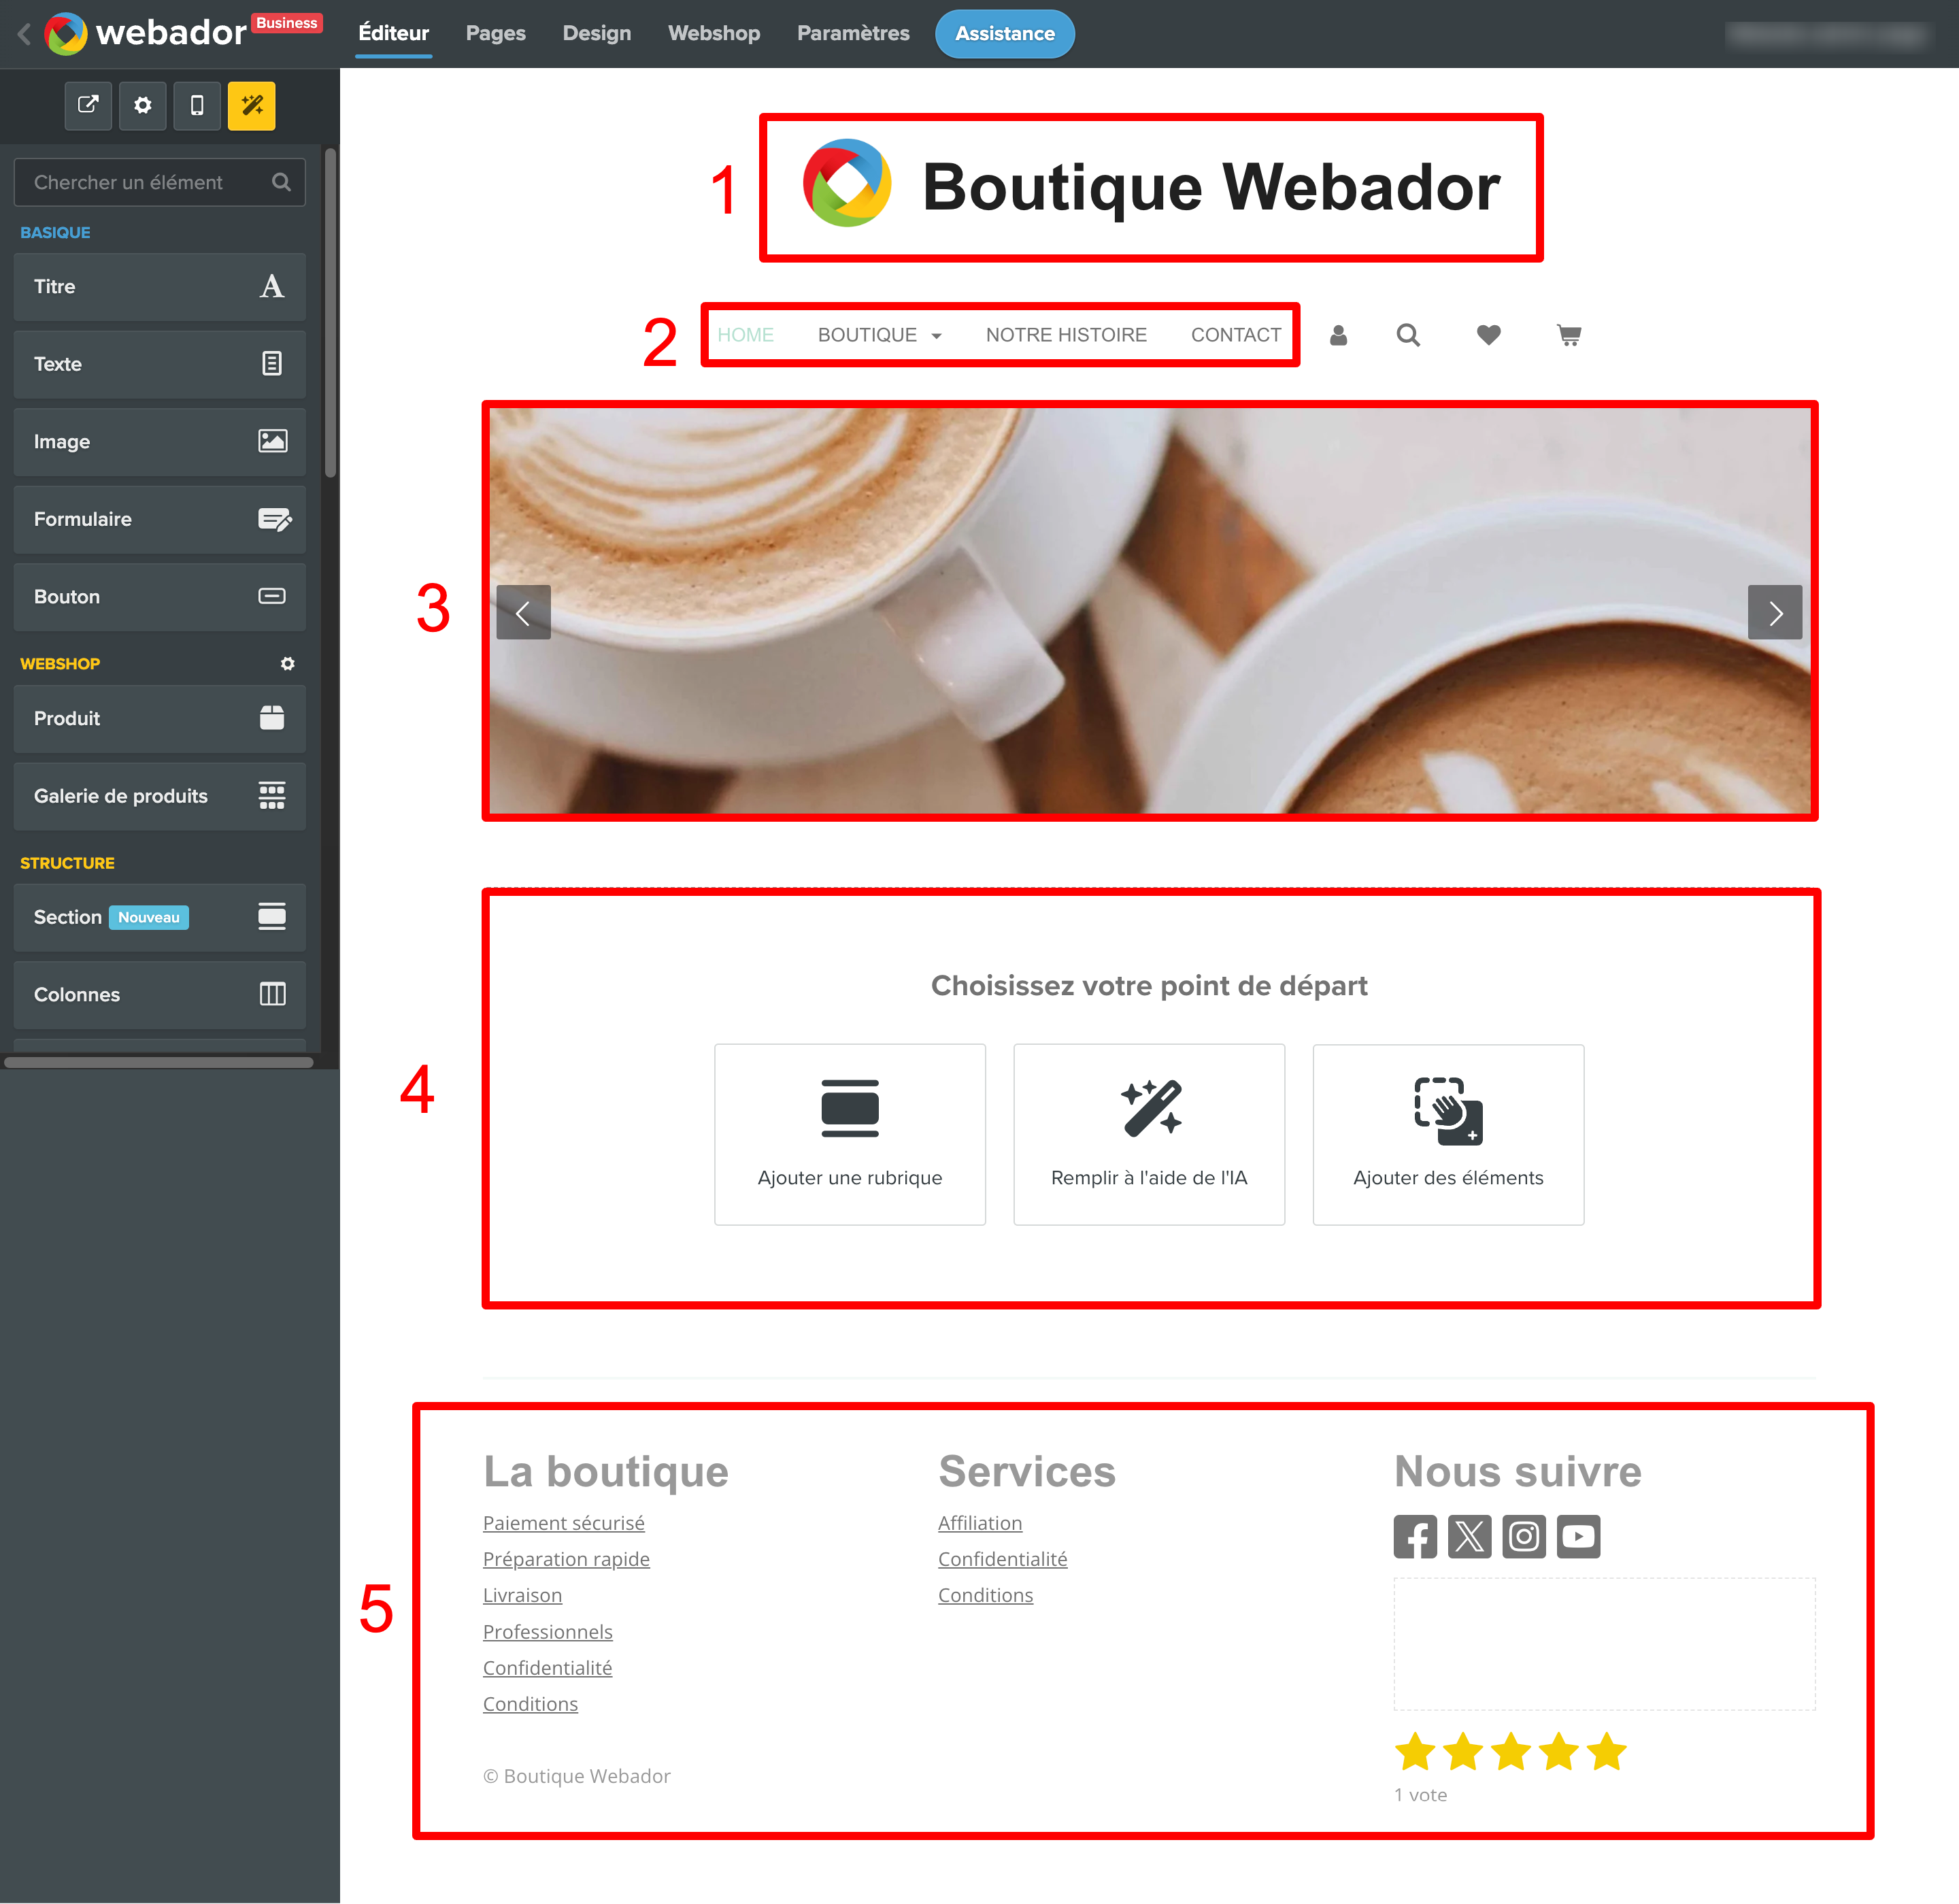1959x1904 pixels.
Task: Open the Livraison footer link
Action: coord(522,1595)
